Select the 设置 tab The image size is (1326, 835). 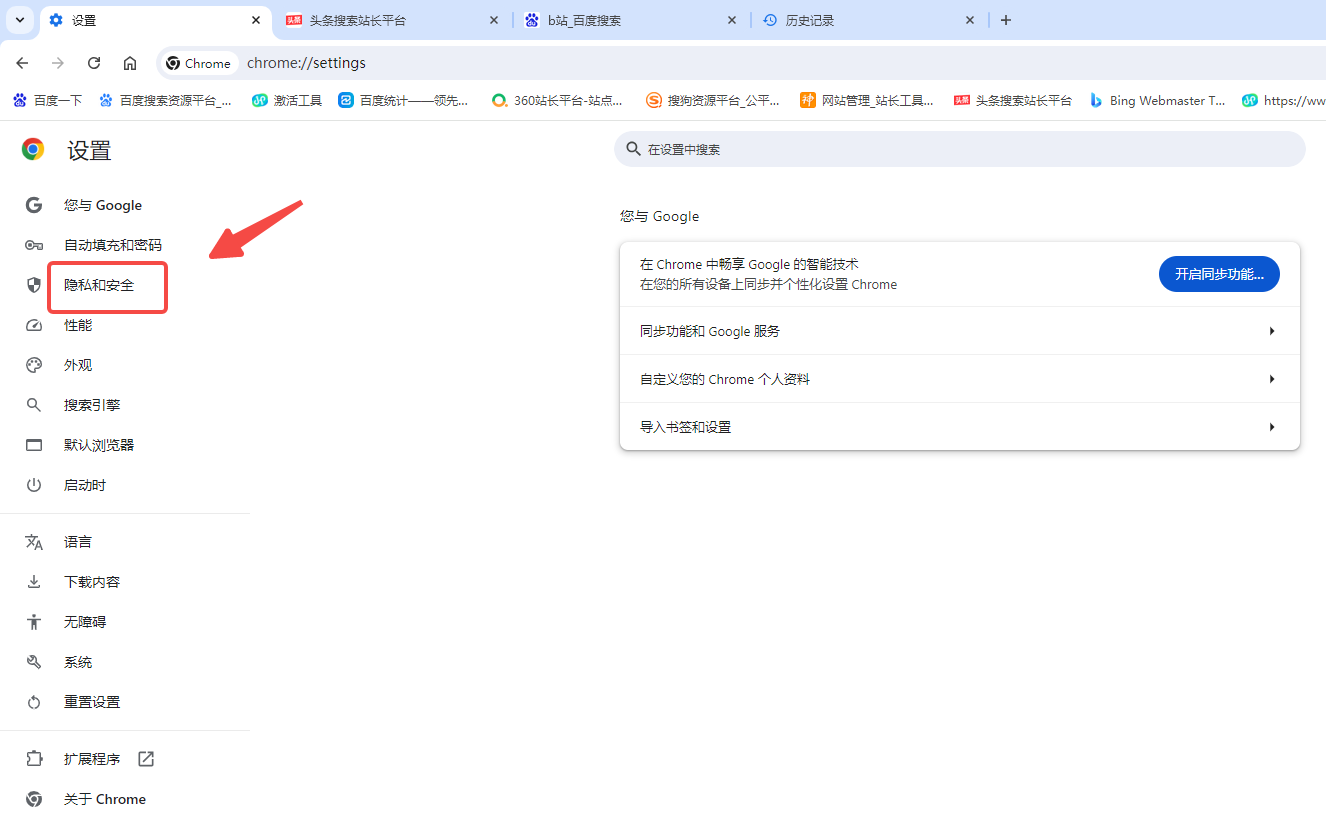point(155,20)
